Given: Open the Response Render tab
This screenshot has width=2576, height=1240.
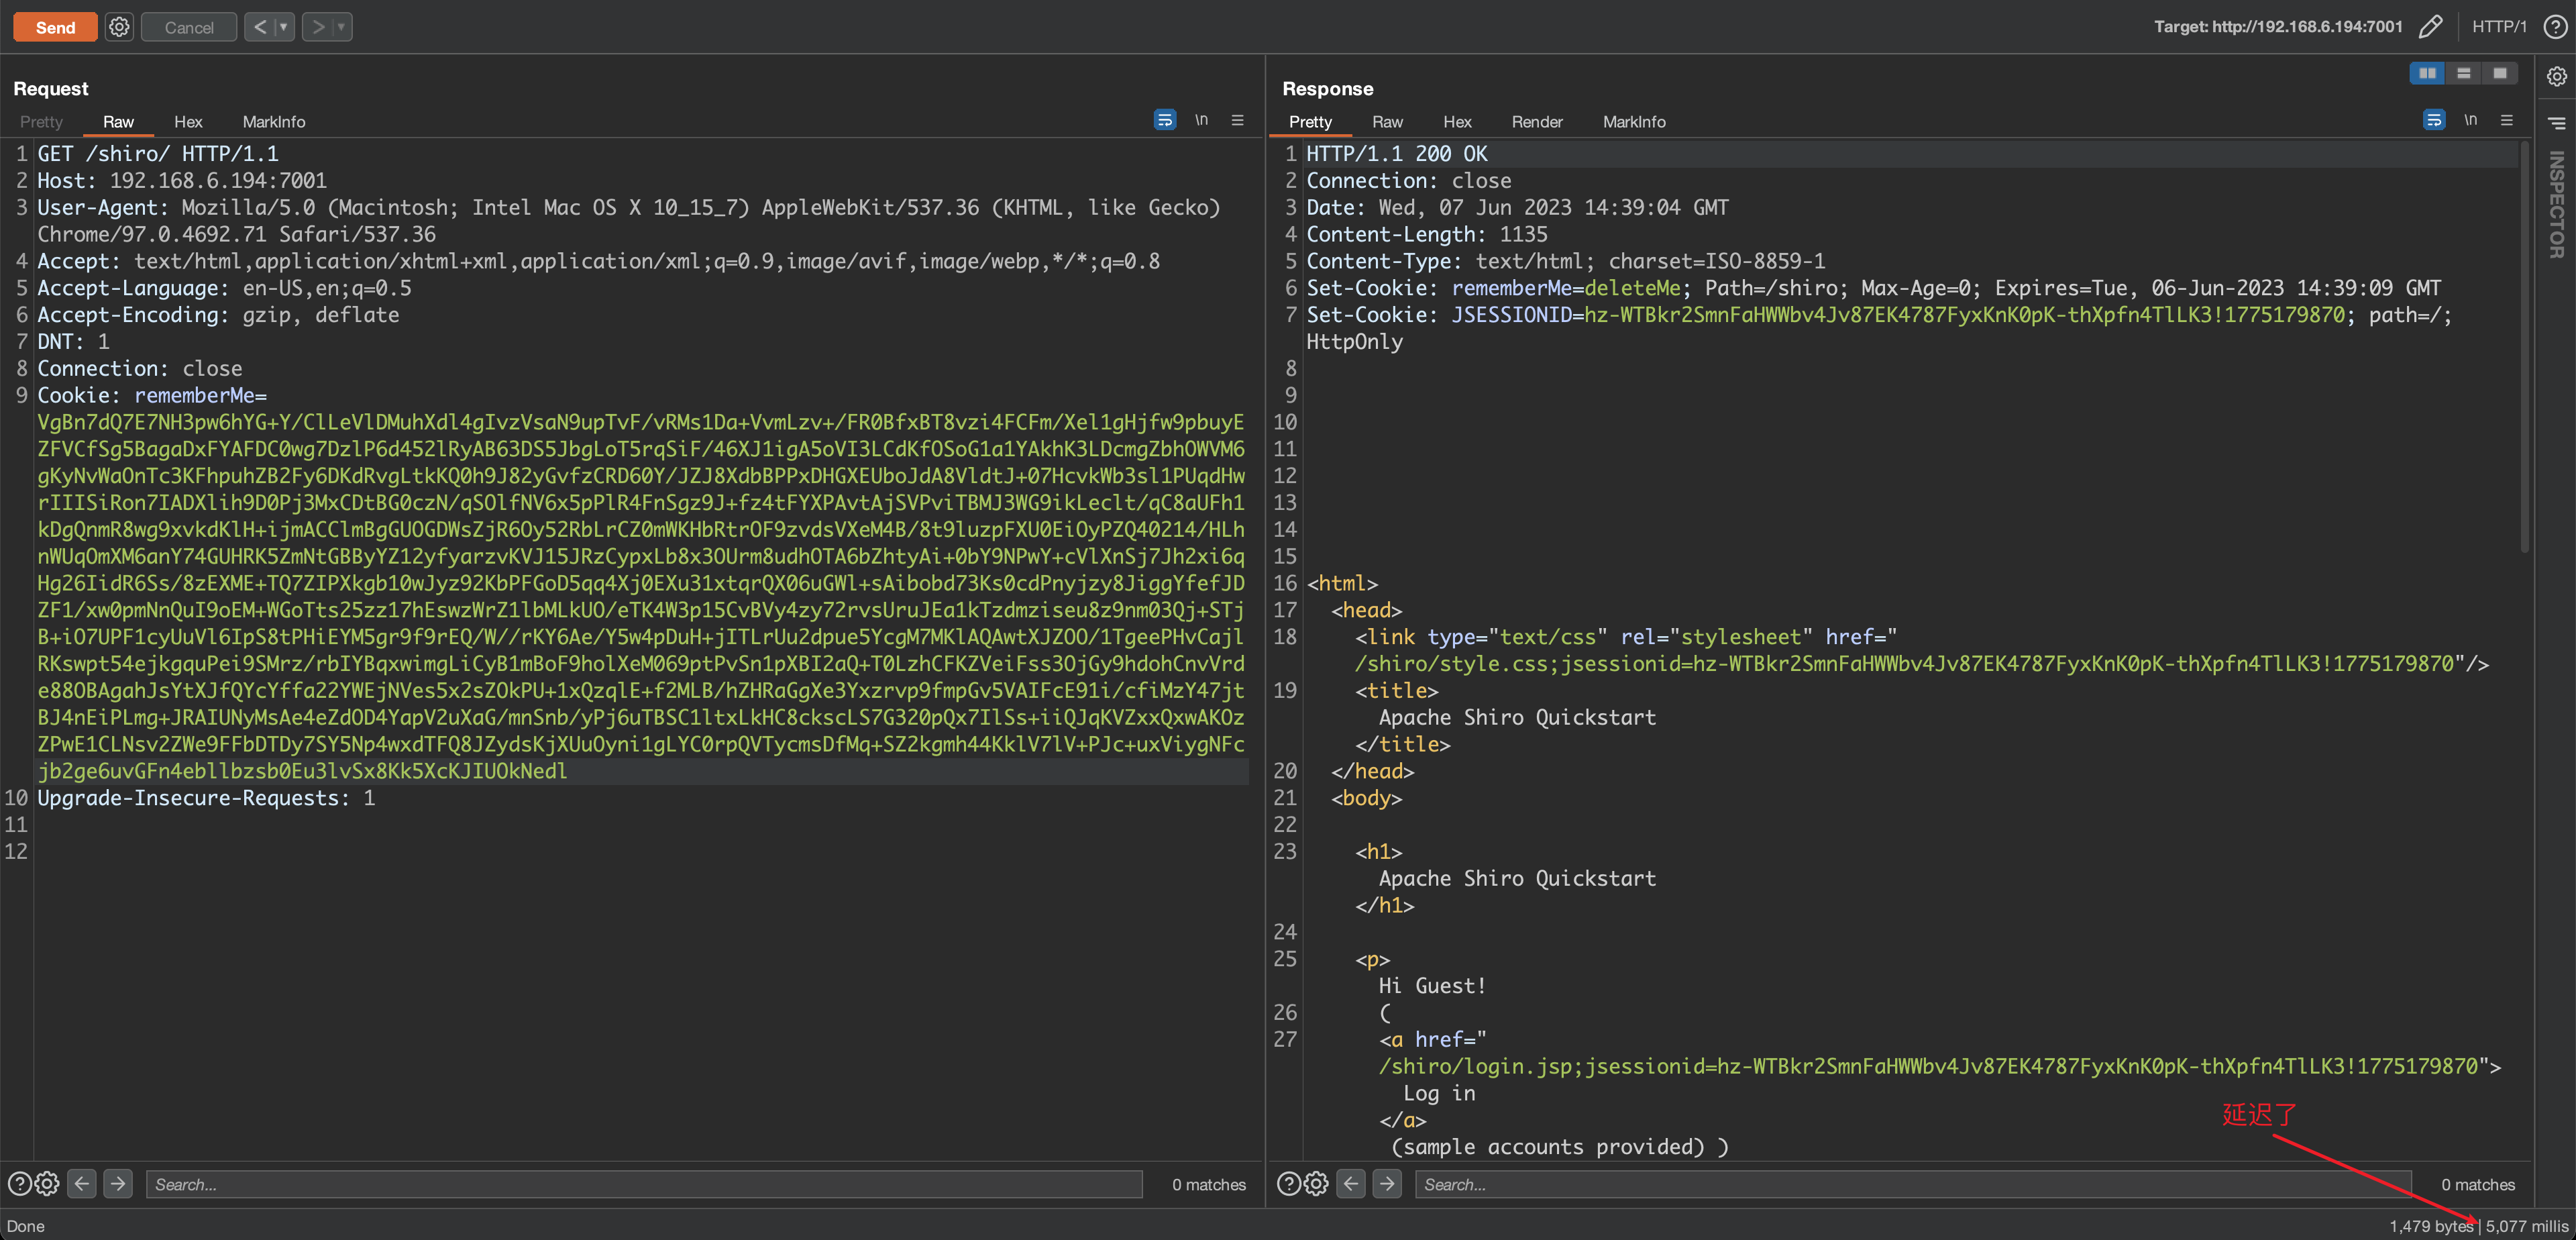Looking at the screenshot, I should (1536, 122).
